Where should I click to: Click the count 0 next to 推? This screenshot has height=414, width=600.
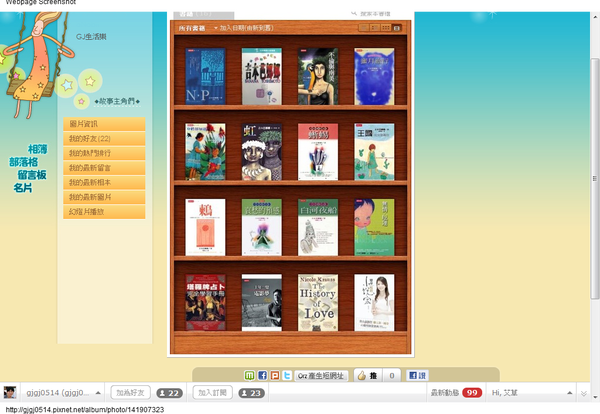click(x=391, y=376)
